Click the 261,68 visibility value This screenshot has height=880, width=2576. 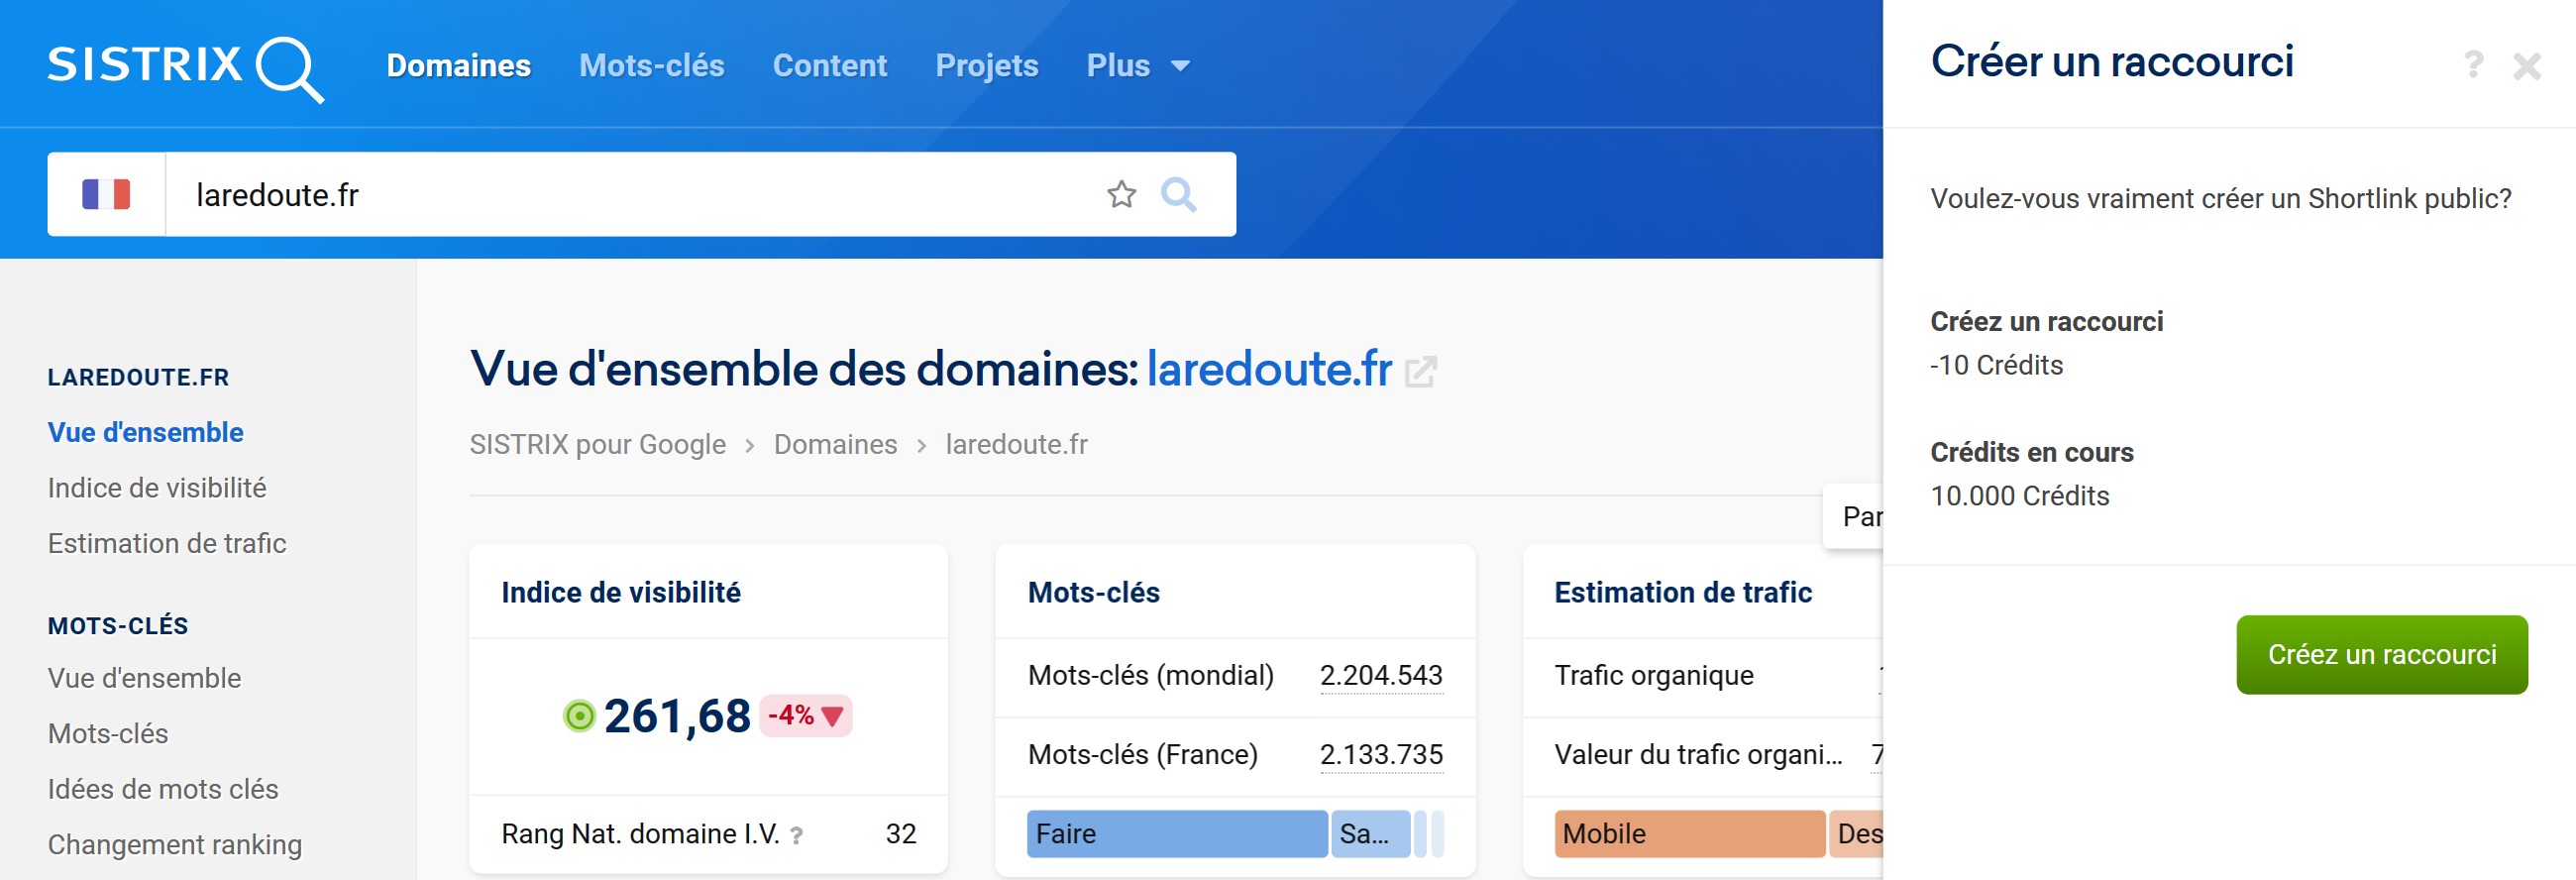pyautogui.click(x=677, y=716)
